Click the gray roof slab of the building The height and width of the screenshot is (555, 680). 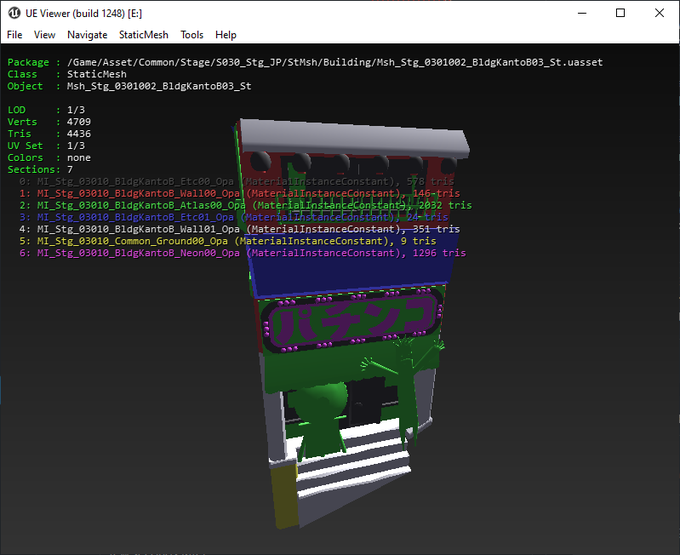[350, 140]
